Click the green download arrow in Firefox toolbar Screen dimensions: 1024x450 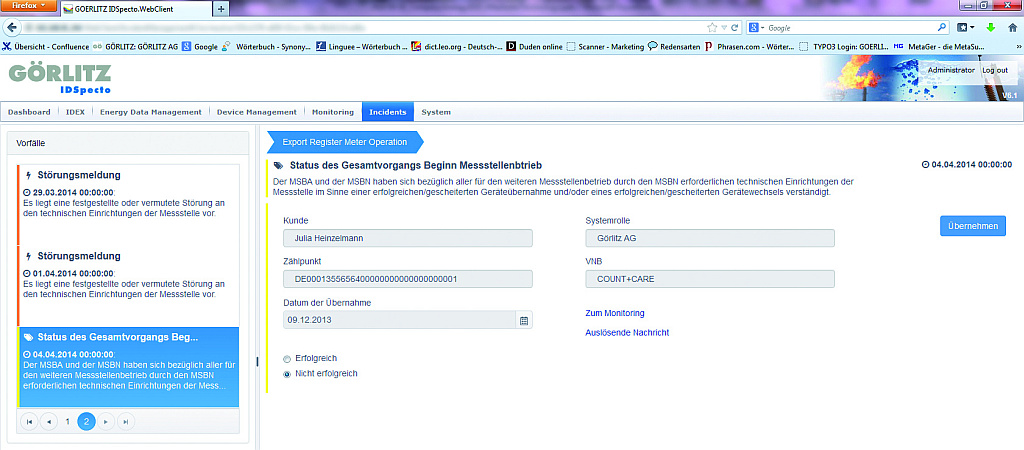(991, 28)
